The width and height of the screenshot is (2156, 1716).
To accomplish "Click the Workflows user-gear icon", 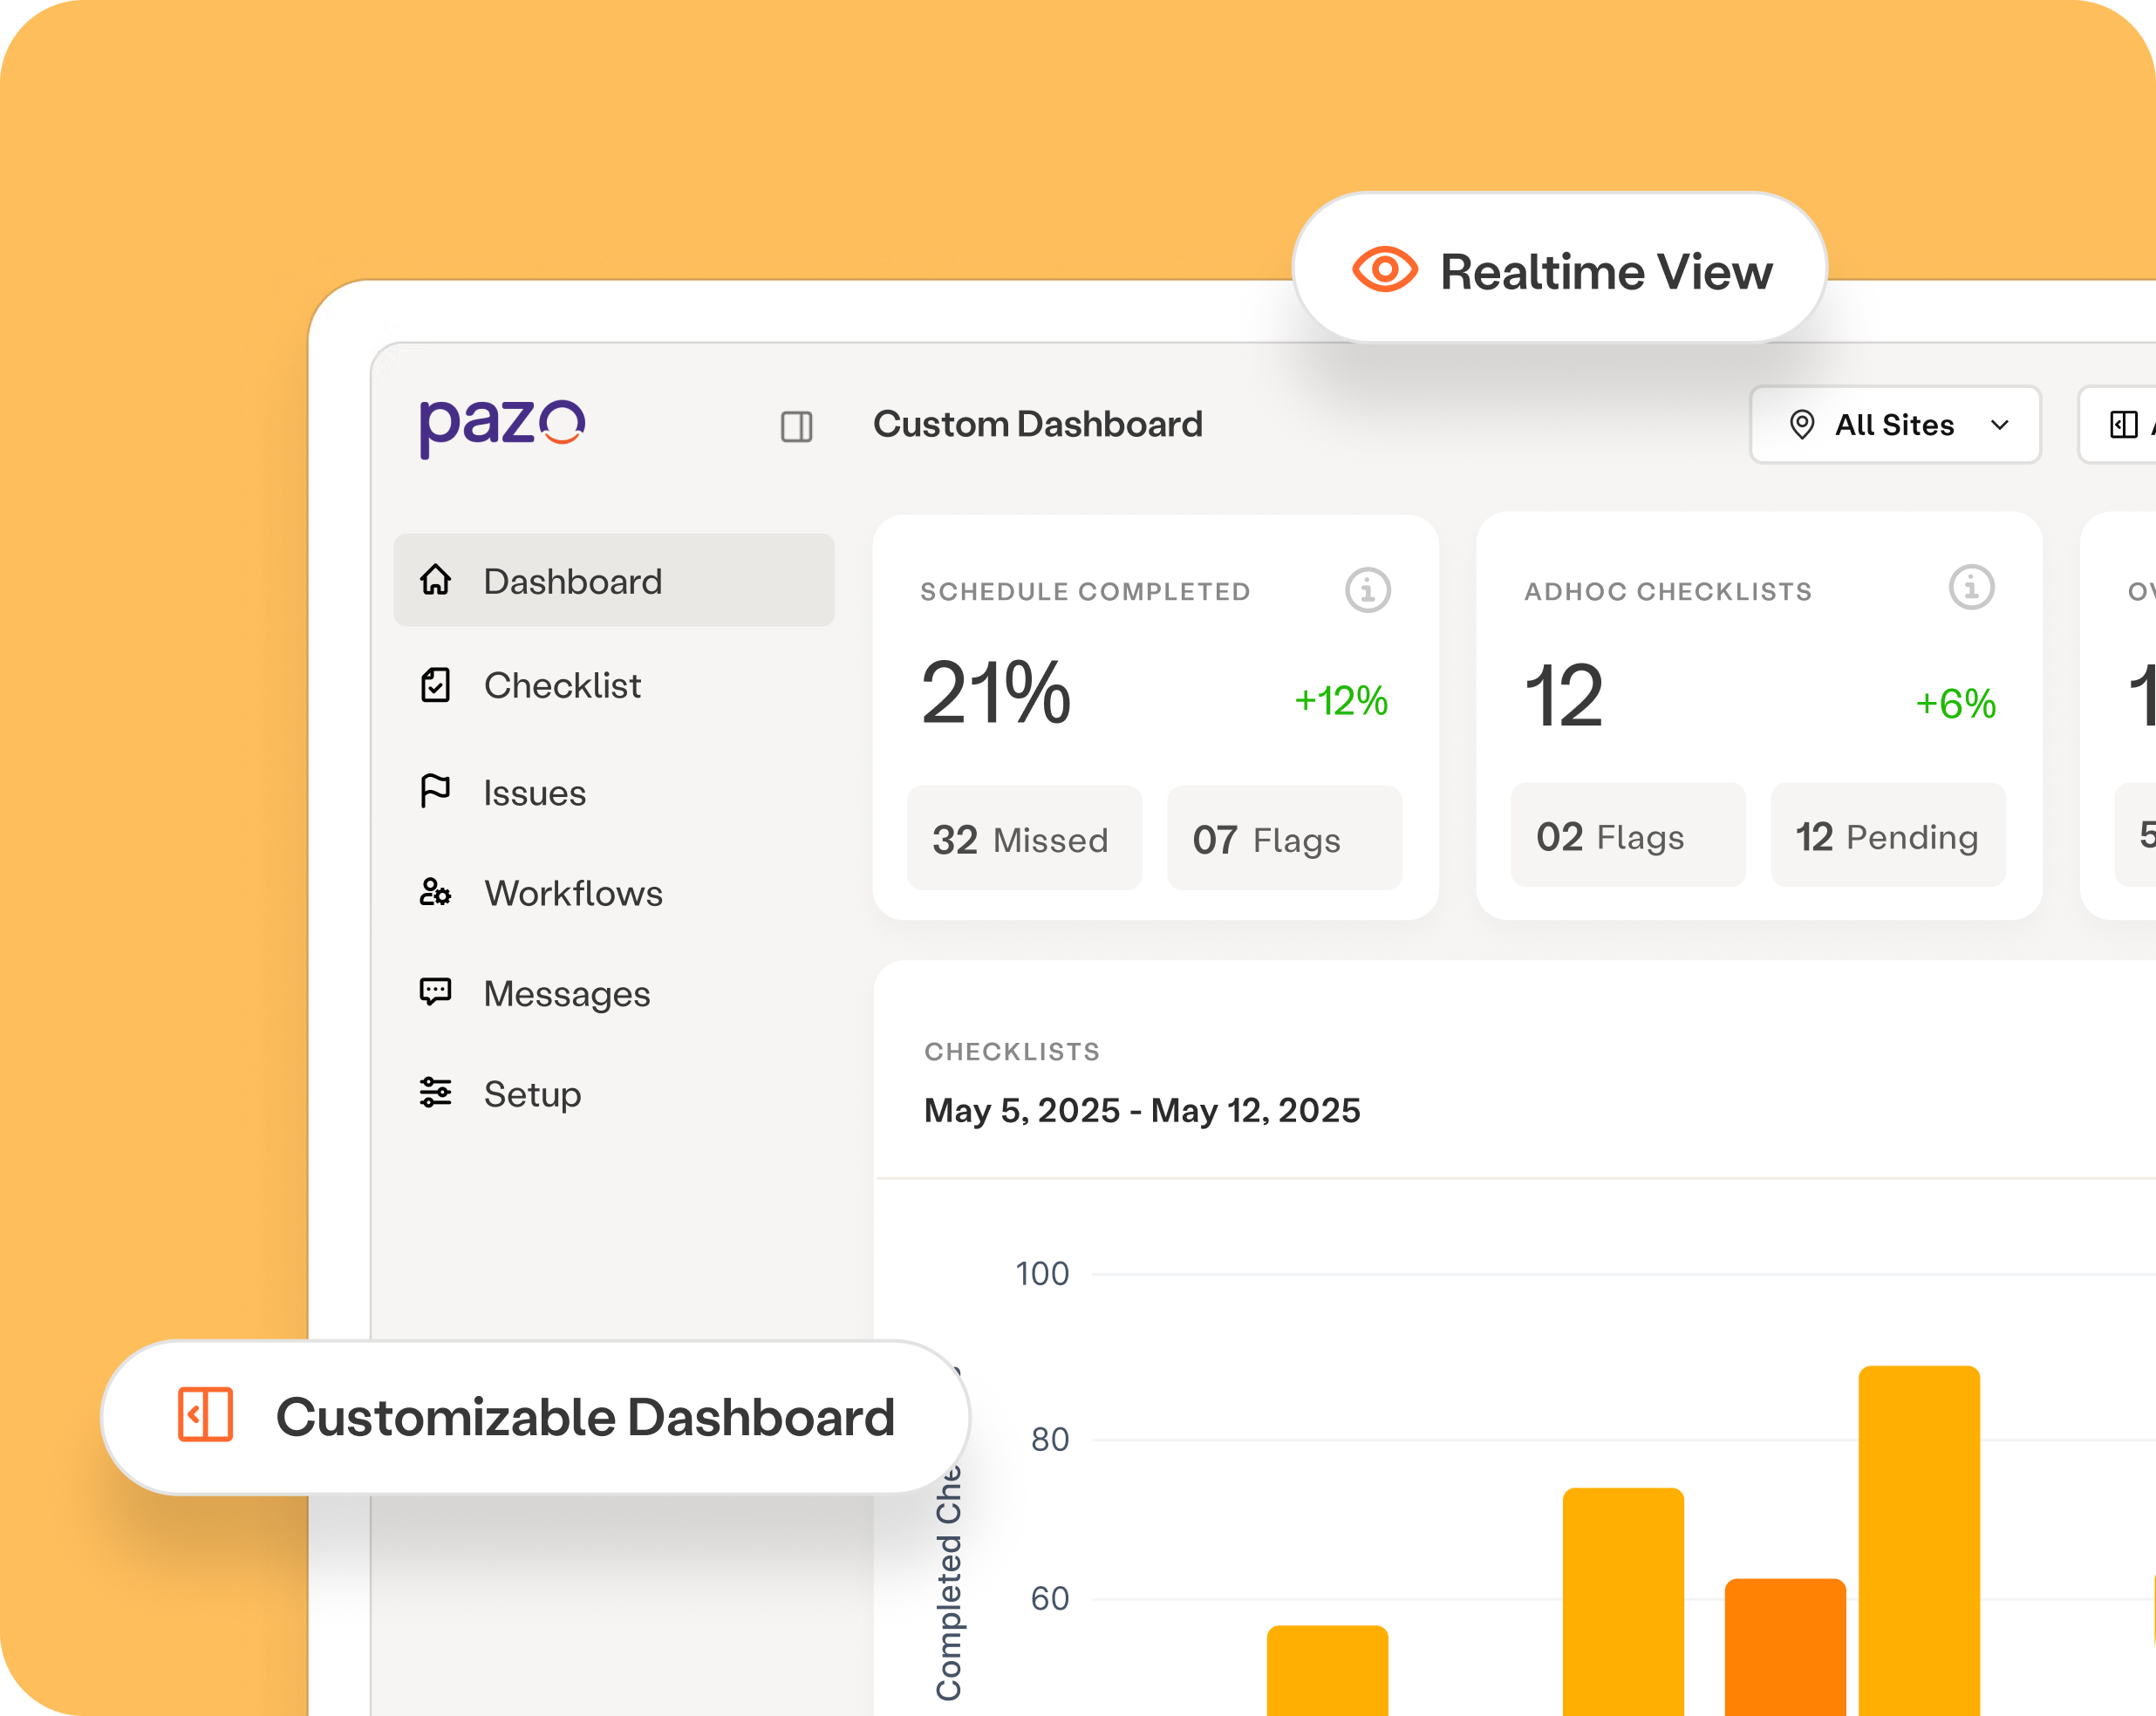I will click(x=435, y=892).
